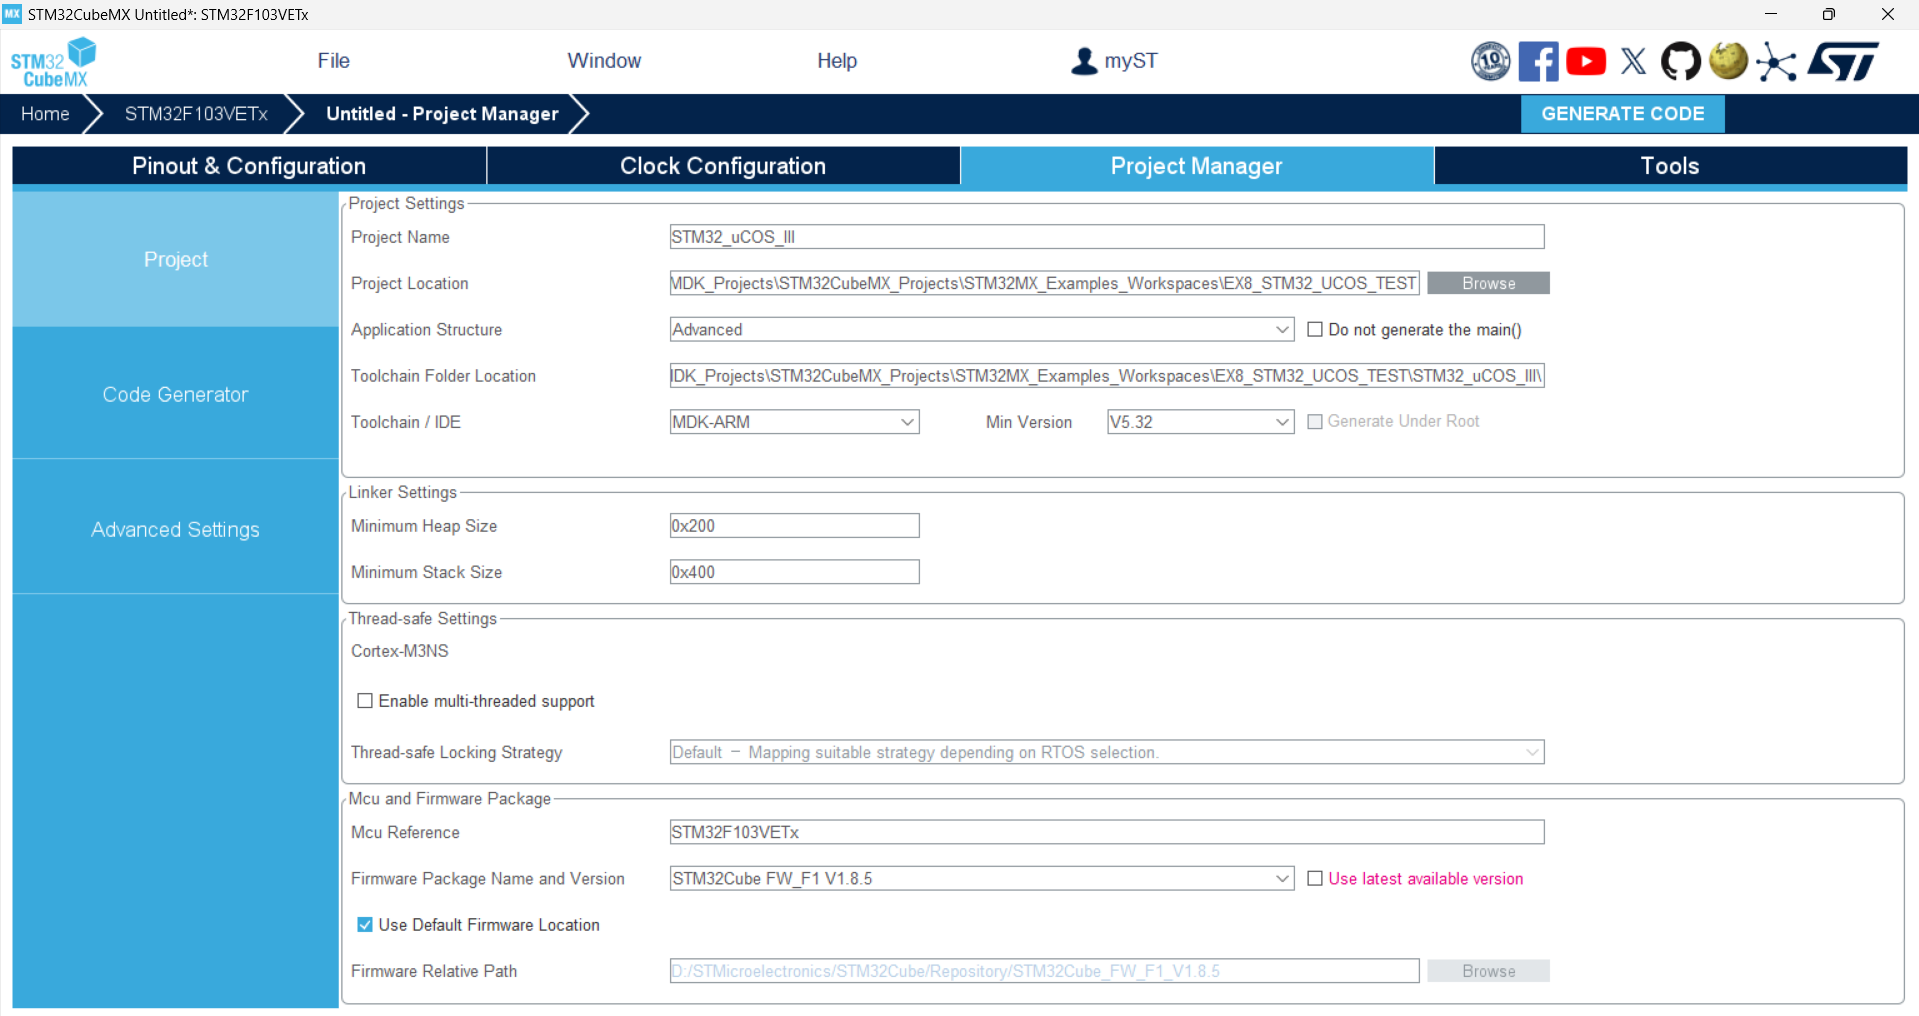Enable multi-threaded support checkbox
The height and width of the screenshot is (1016, 1919).
pyautogui.click(x=365, y=701)
